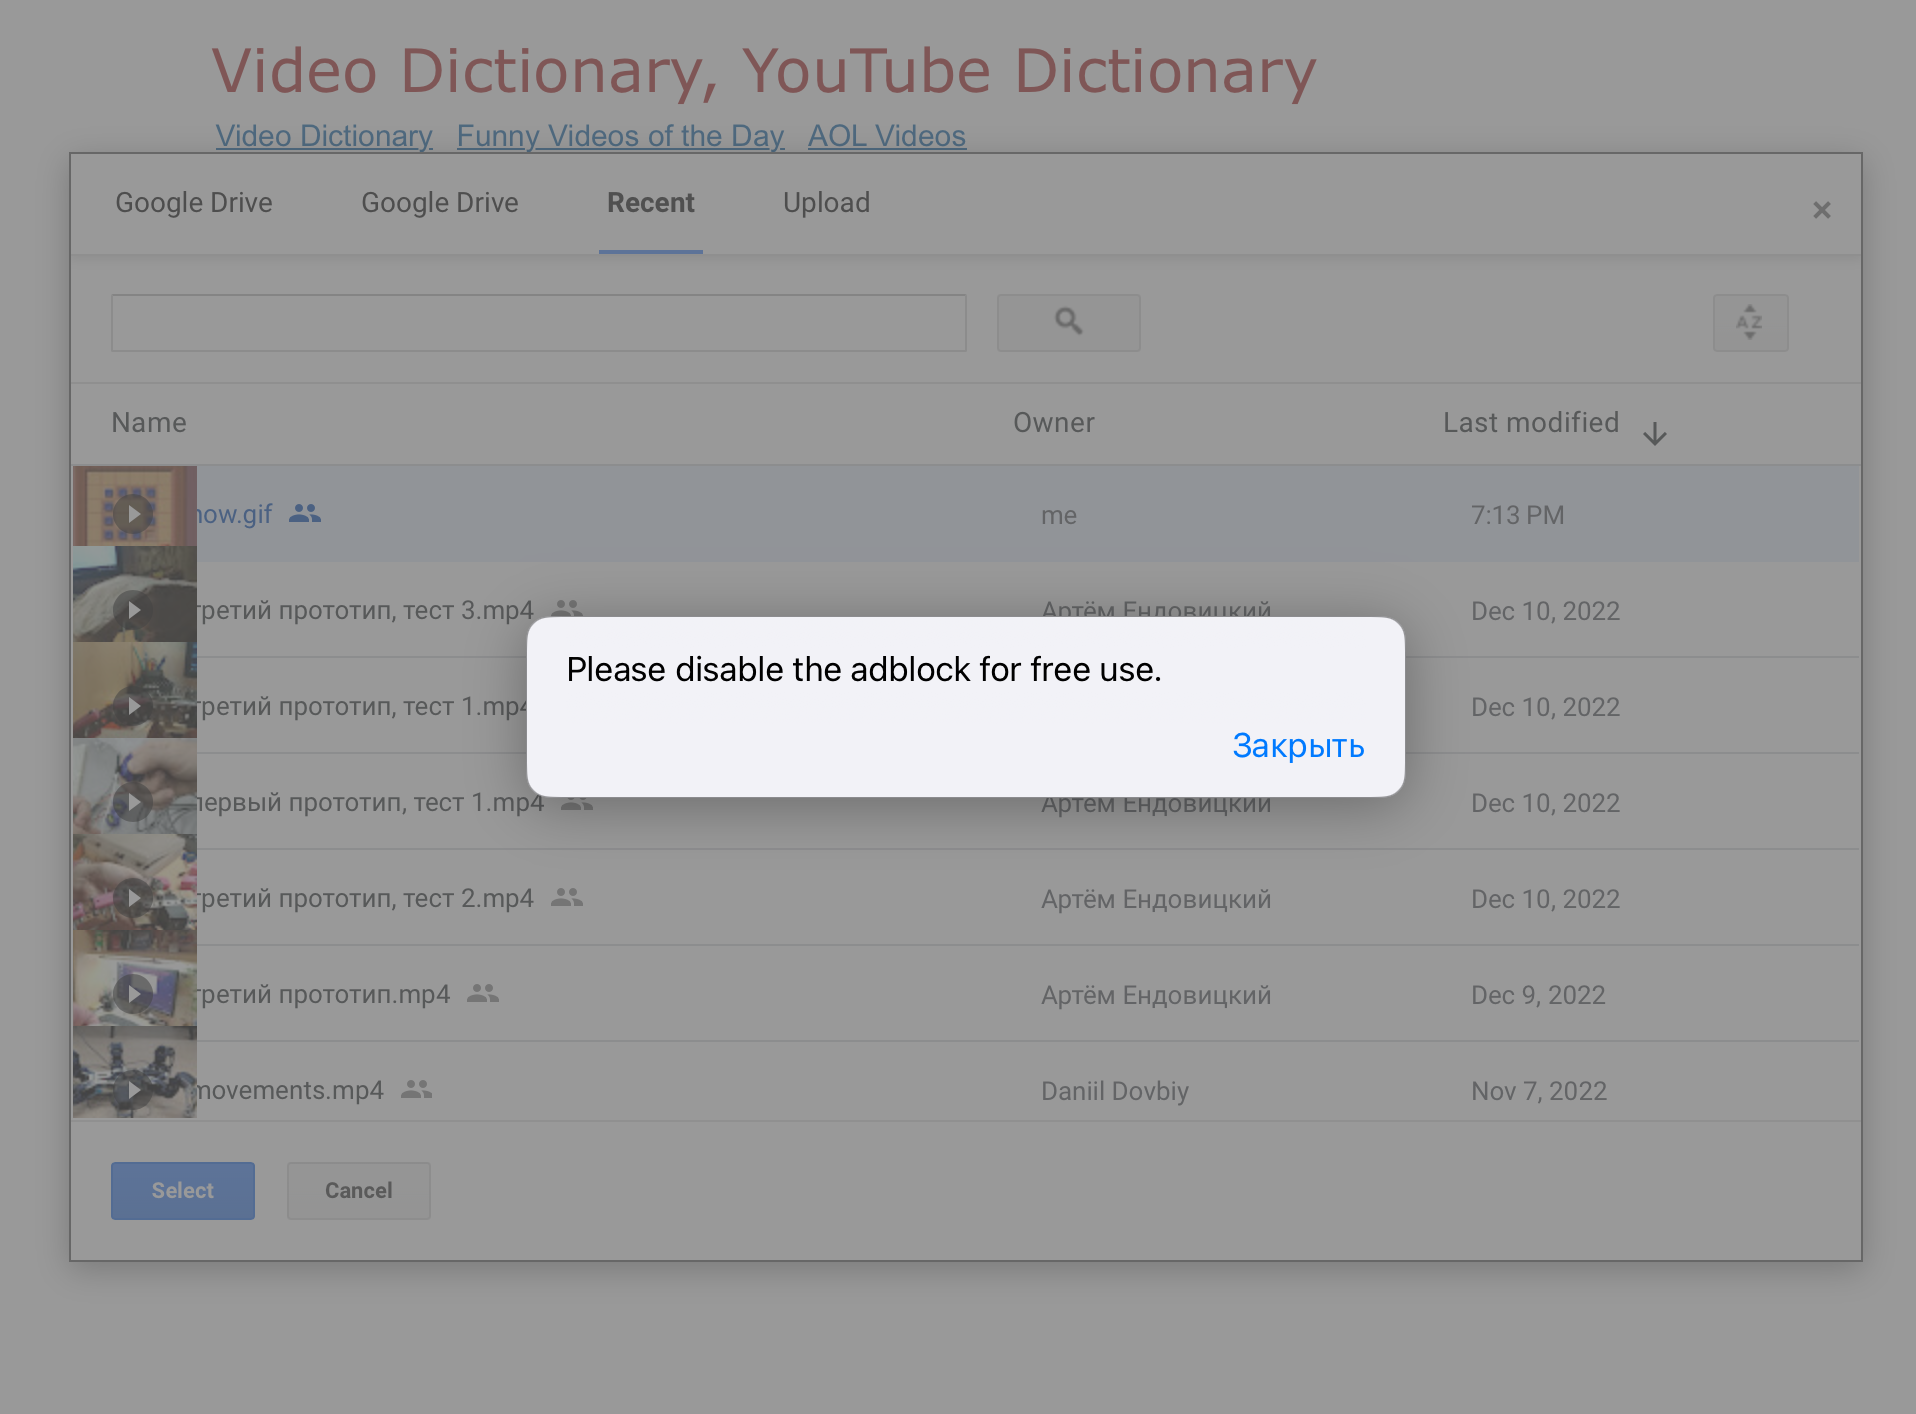This screenshot has height=1414, width=1916.
Task: Click the search magnifier icon
Action: 1068,322
